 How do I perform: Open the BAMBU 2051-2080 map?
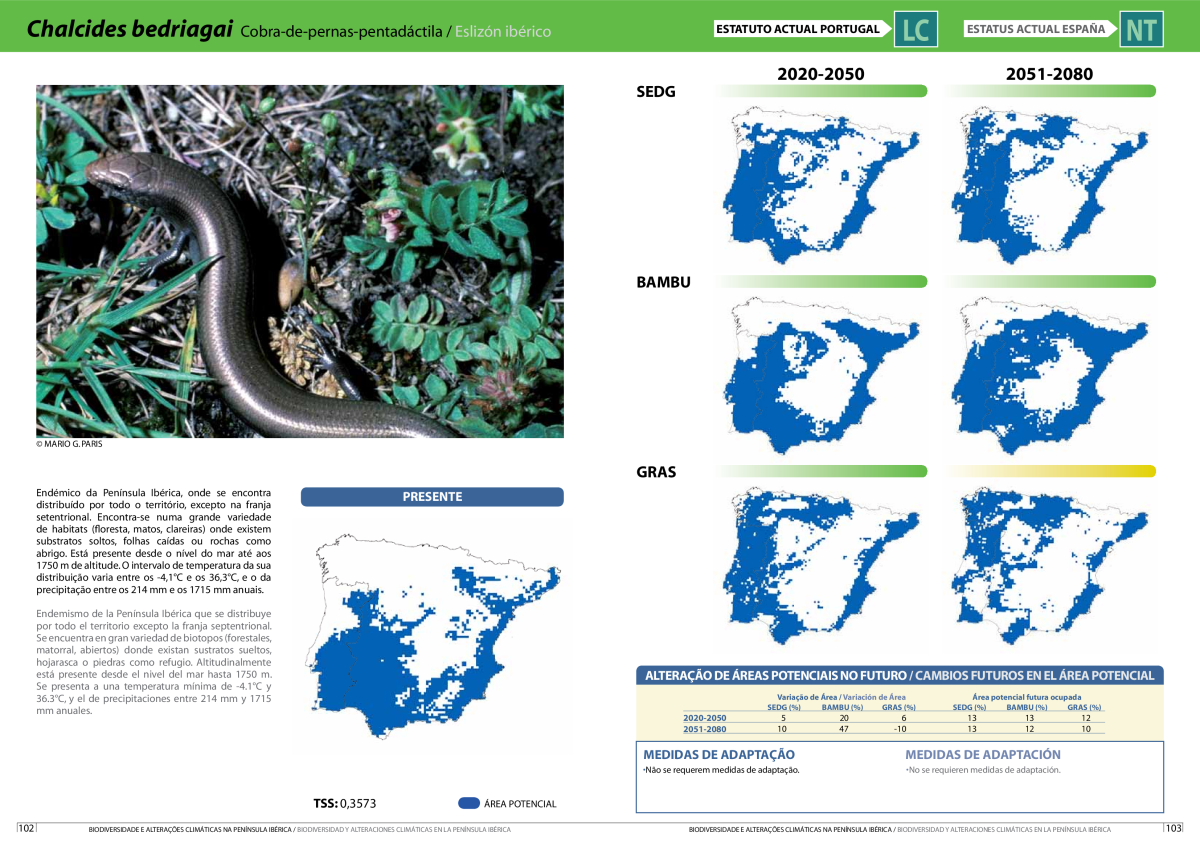tap(1050, 374)
